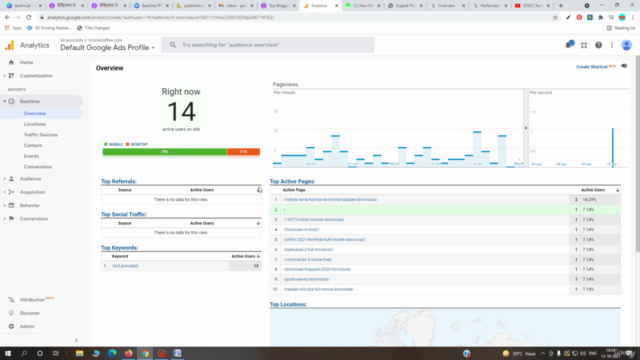Click the orange DESKTOP percentage bar

pyautogui.click(x=243, y=152)
